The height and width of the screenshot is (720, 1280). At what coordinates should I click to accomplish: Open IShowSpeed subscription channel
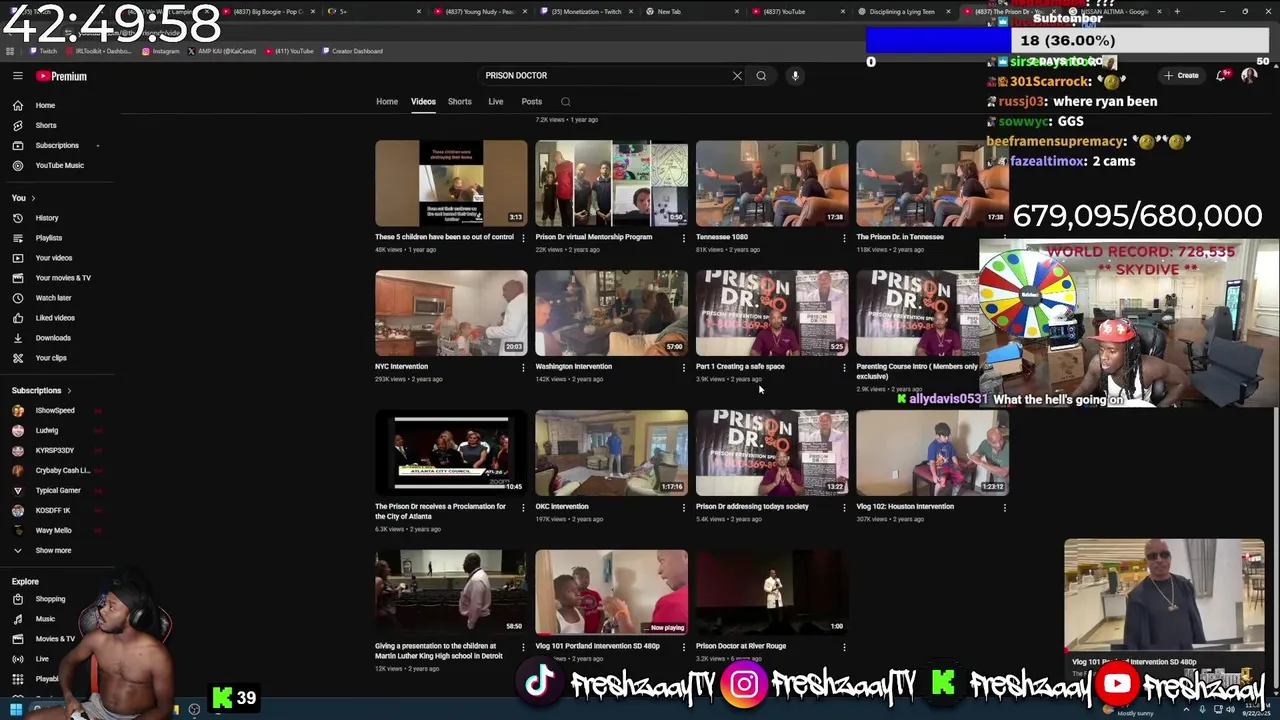pyautogui.click(x=55, y=411)
